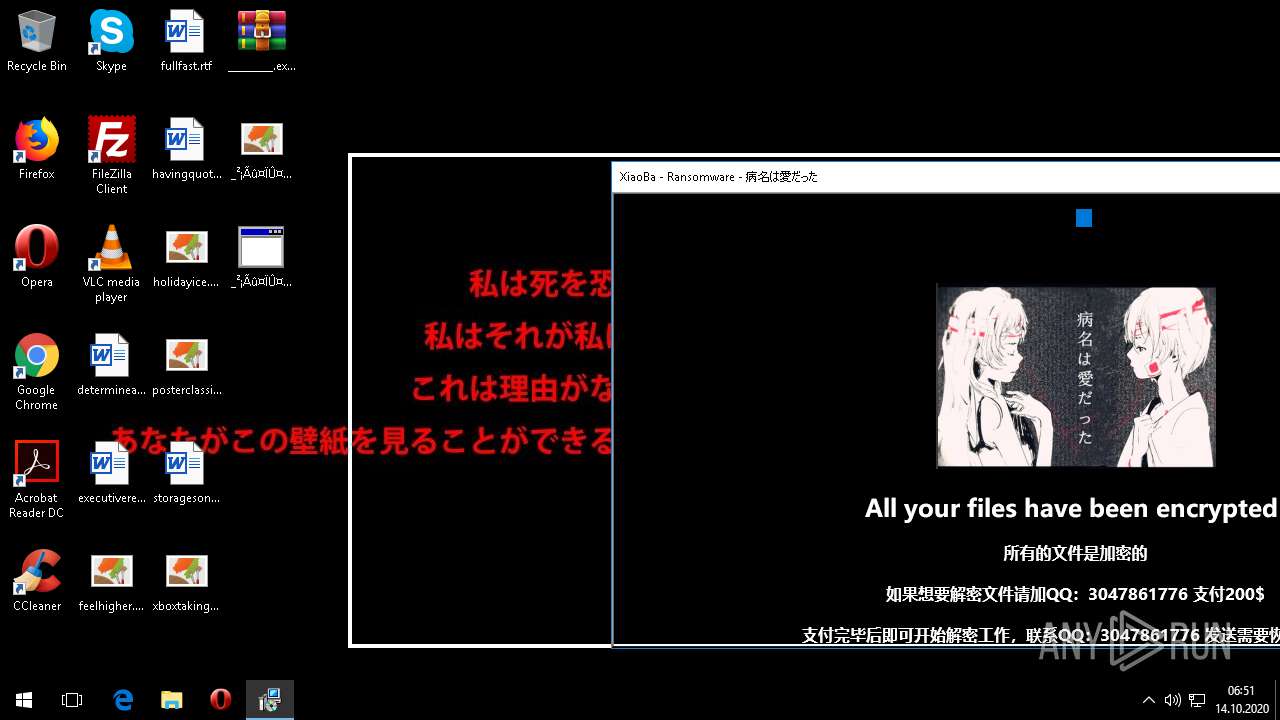Select the havingquot... Word document
This screenshot has width=1280, height=720.
point(186,149)
